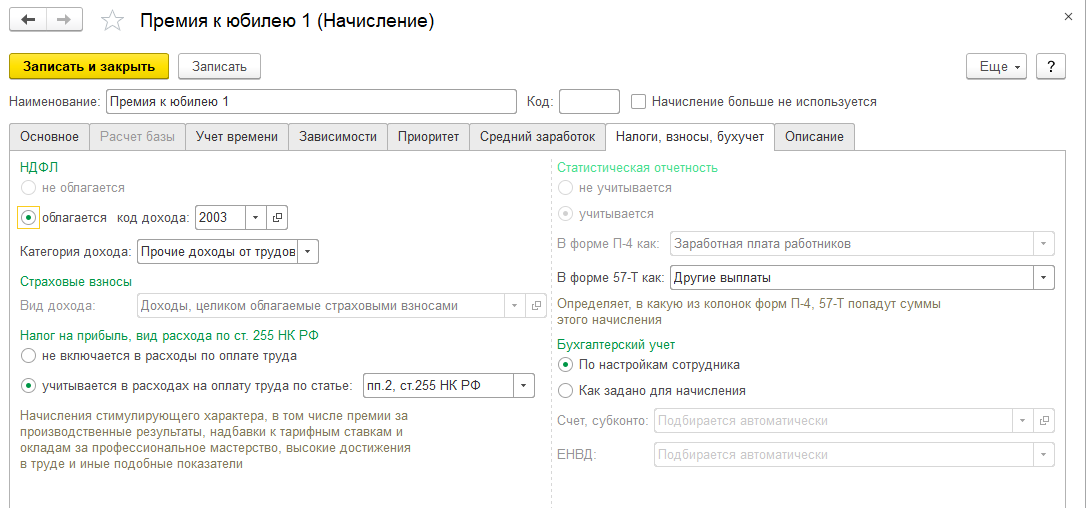Enable 'Начисление больше не используется' checkbox
1086x508 pixels.
pos(639,101)
